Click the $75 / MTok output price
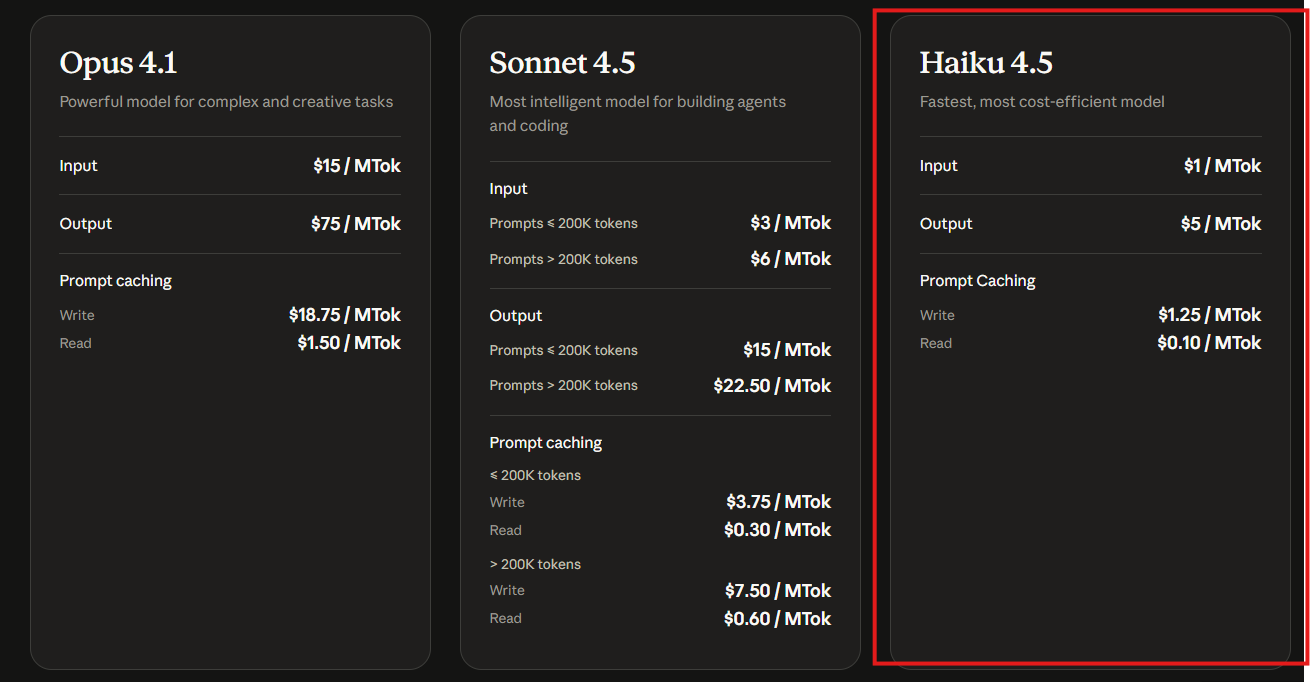The image size is (1310, 682). pyautogui.click(x=355, y=224)
